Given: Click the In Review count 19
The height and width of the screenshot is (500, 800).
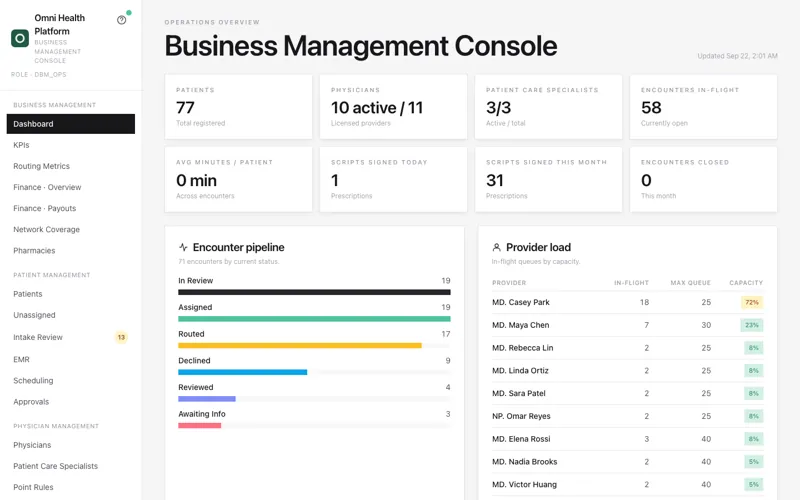Looking at the screenshot, I should point(446,281).
